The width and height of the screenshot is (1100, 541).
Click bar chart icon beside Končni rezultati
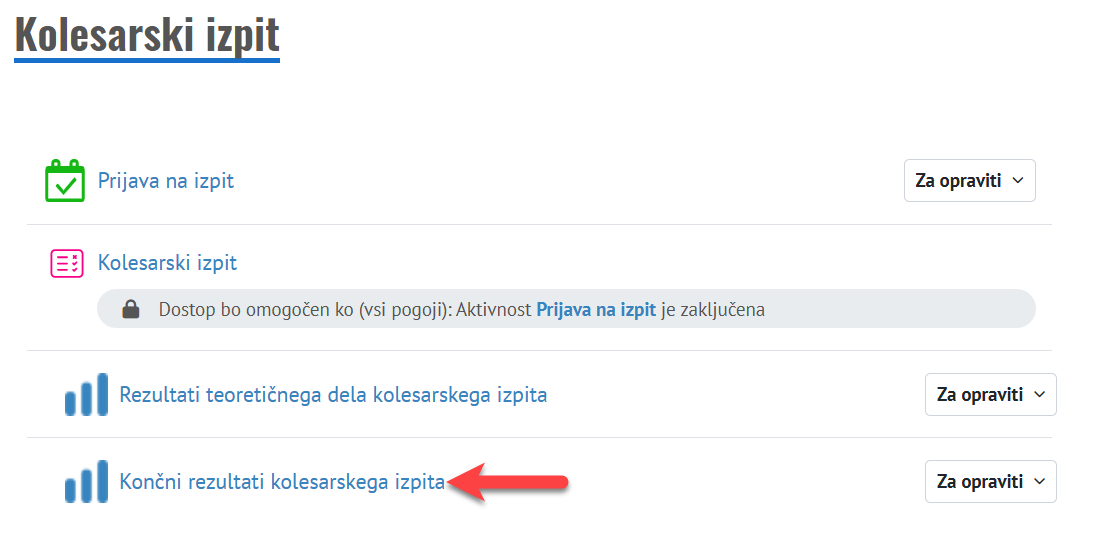86,481
